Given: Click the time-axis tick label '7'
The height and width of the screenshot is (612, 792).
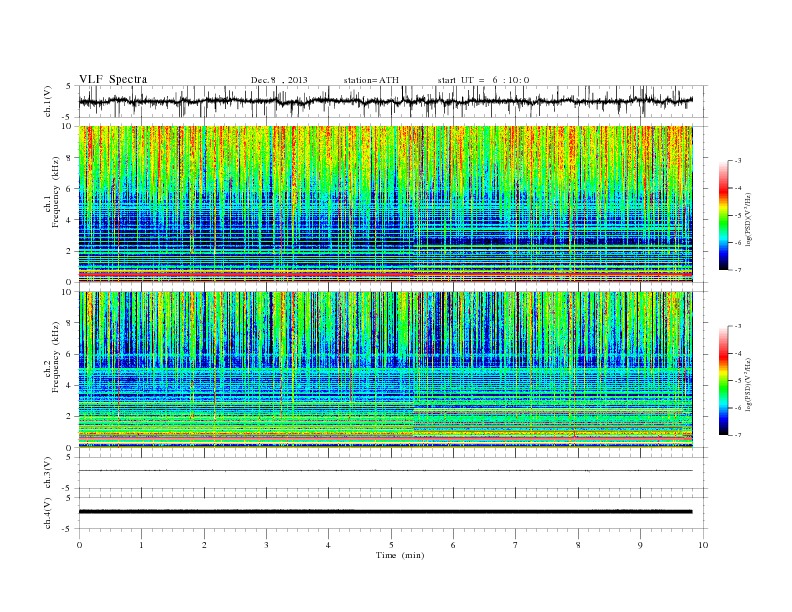Looking at the screenshot, I should click(x=515, y=545).
